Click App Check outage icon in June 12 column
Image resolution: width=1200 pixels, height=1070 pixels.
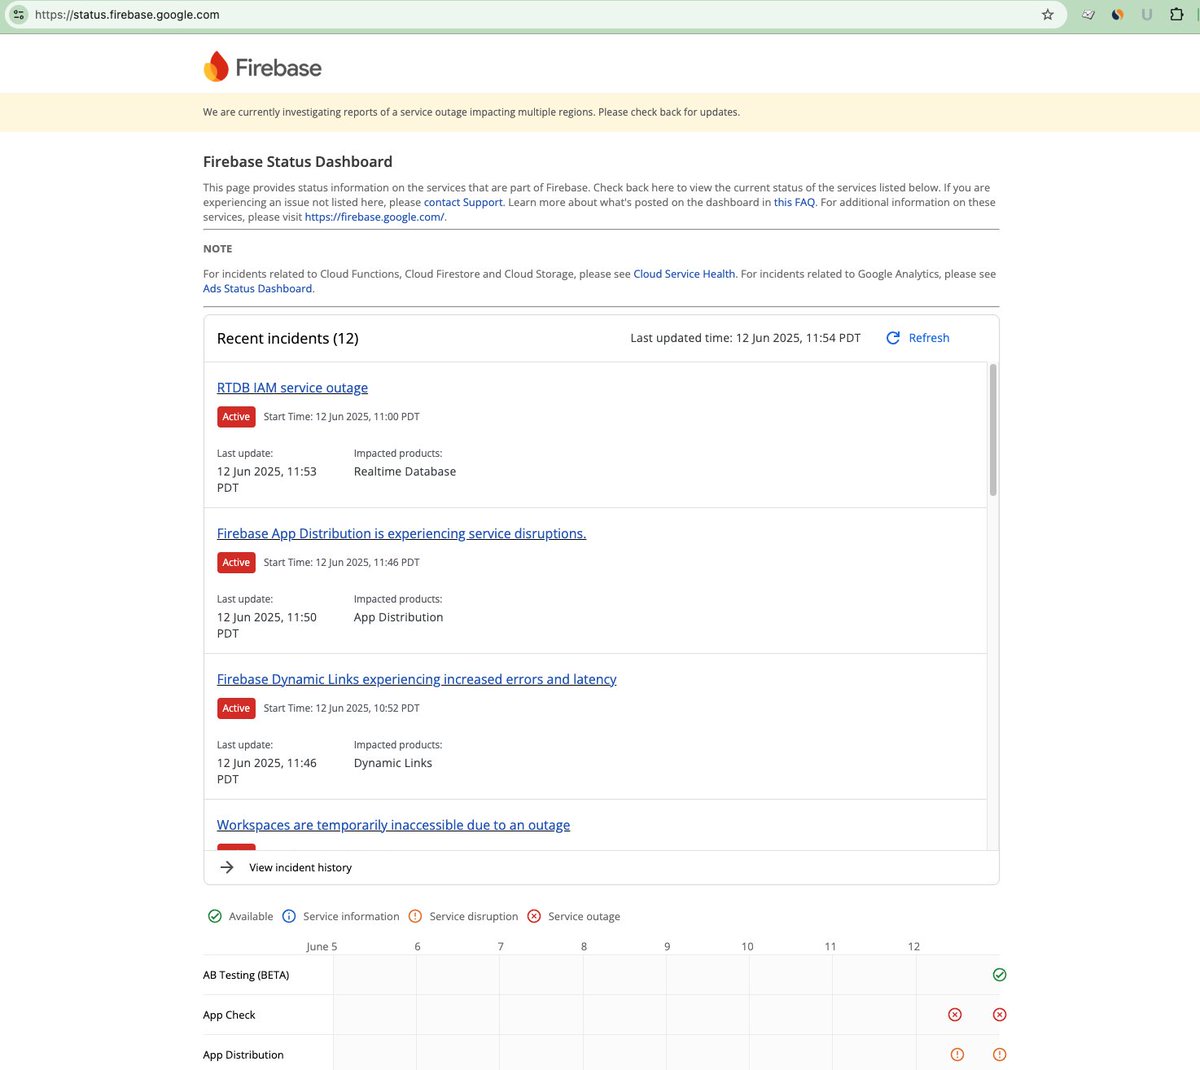pyautogui.click(x=955, y=1015)
